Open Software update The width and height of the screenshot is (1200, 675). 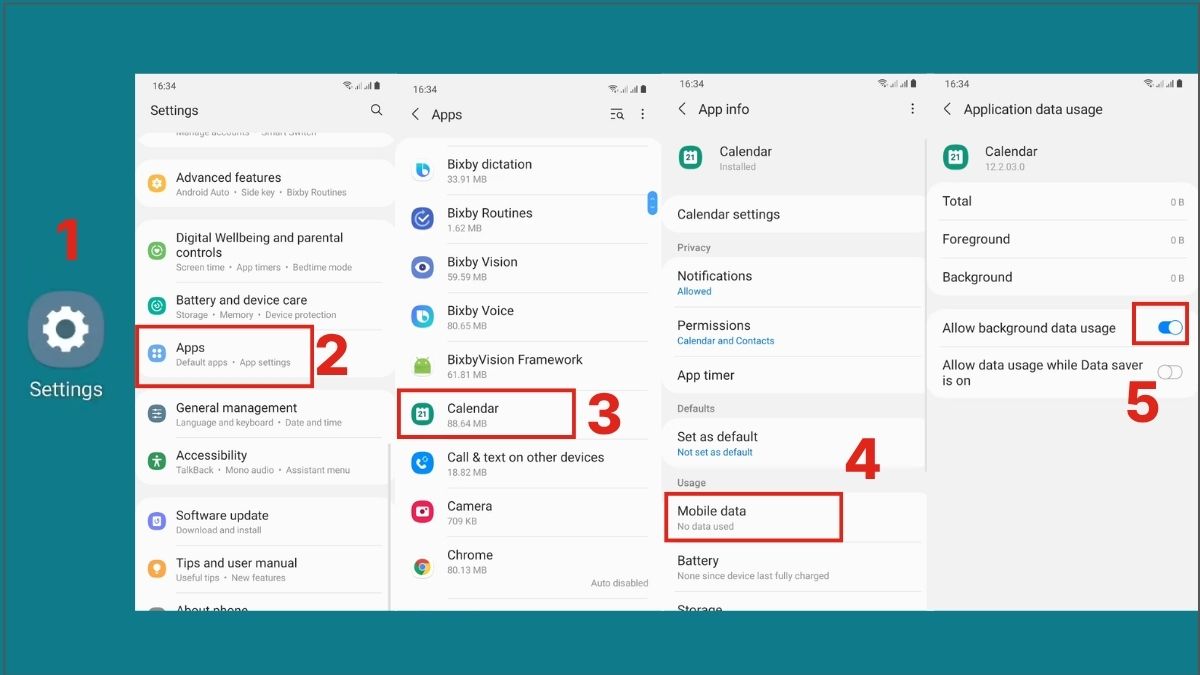265,522
